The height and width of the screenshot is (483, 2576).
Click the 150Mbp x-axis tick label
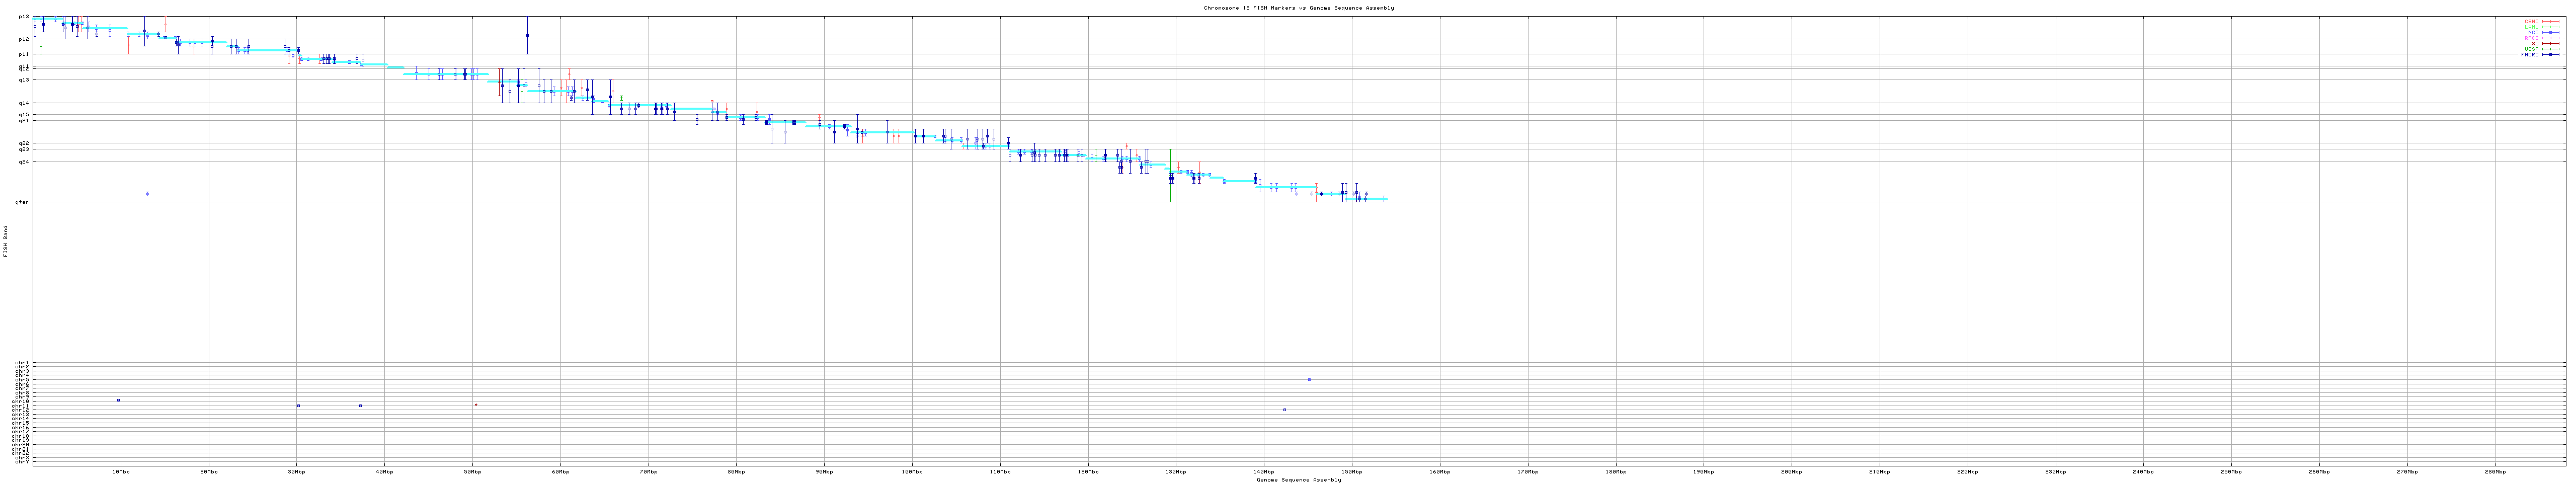[x=1351, y=471]
